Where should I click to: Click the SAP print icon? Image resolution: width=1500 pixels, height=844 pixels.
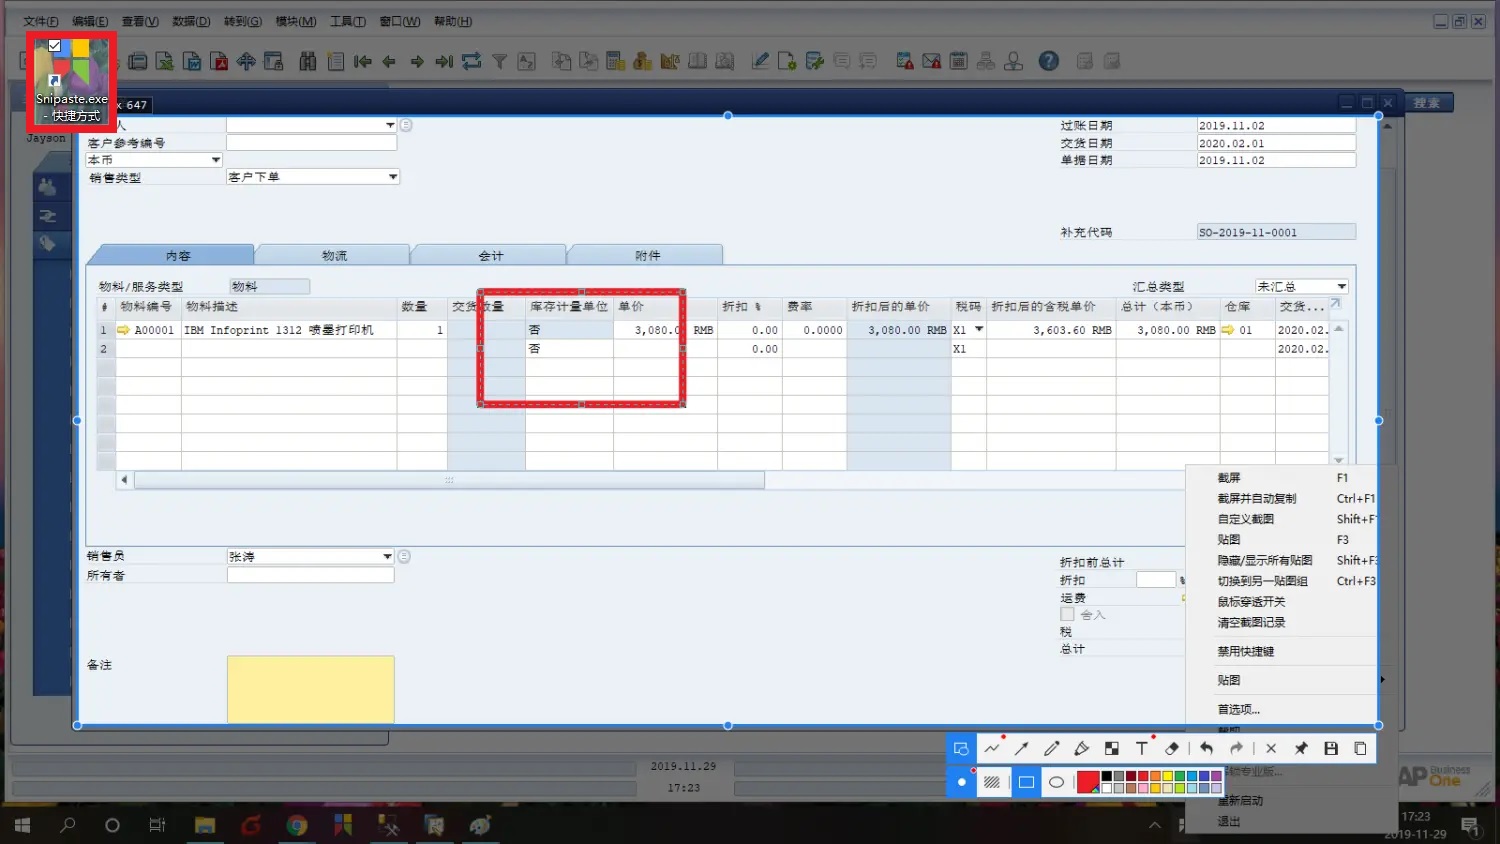tap(138, 62)
